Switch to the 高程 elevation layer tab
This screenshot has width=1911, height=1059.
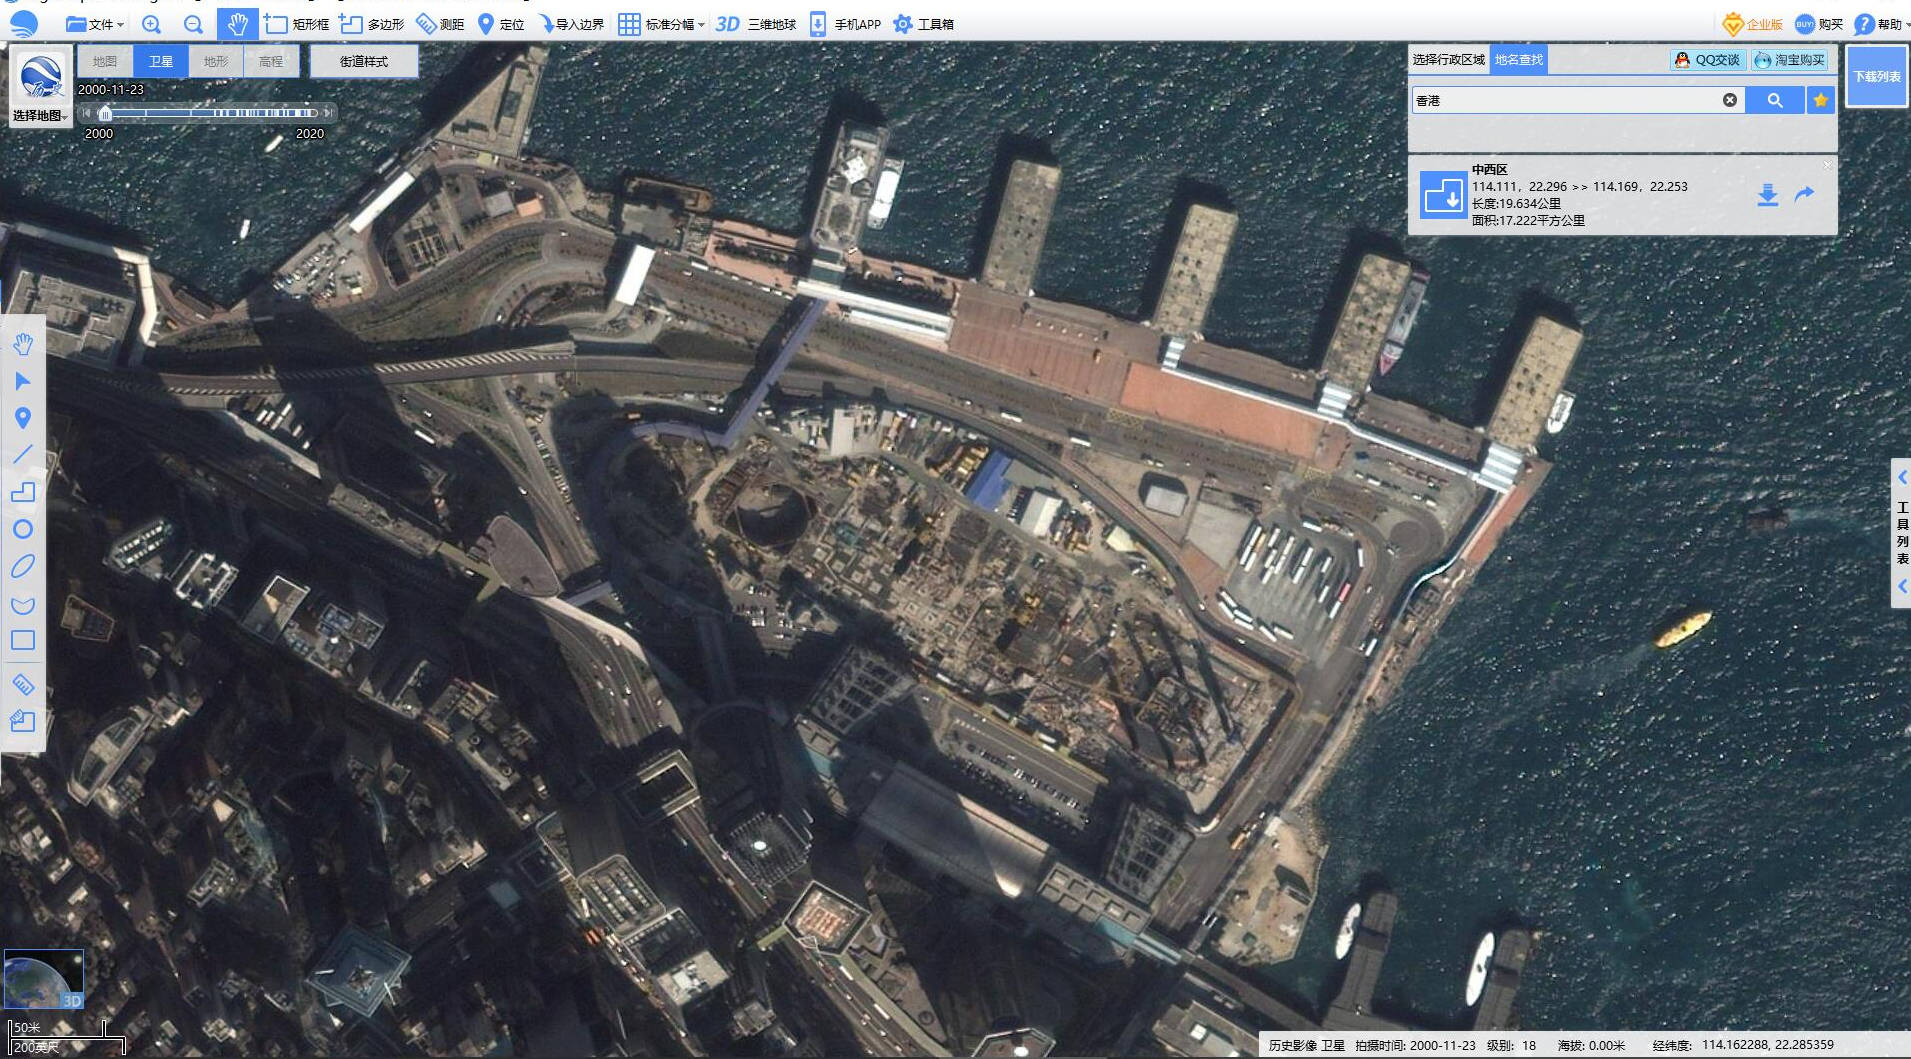click(x=271, y=61)
